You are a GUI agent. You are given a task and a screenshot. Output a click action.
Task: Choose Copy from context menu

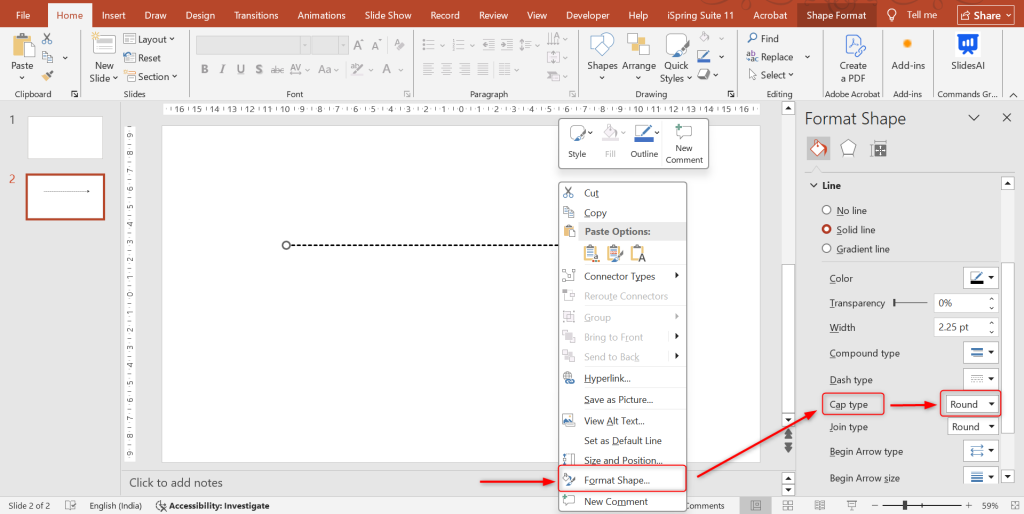622,213
